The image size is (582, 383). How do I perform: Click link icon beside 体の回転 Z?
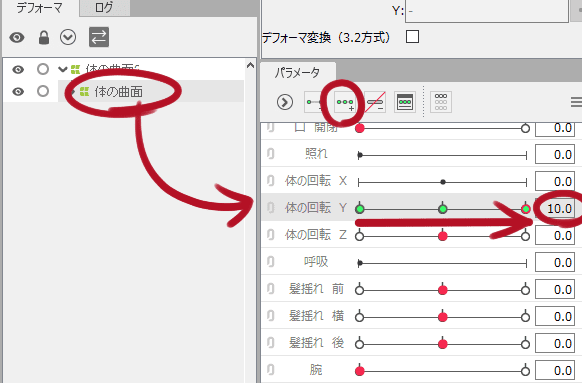tap(271, 235)
